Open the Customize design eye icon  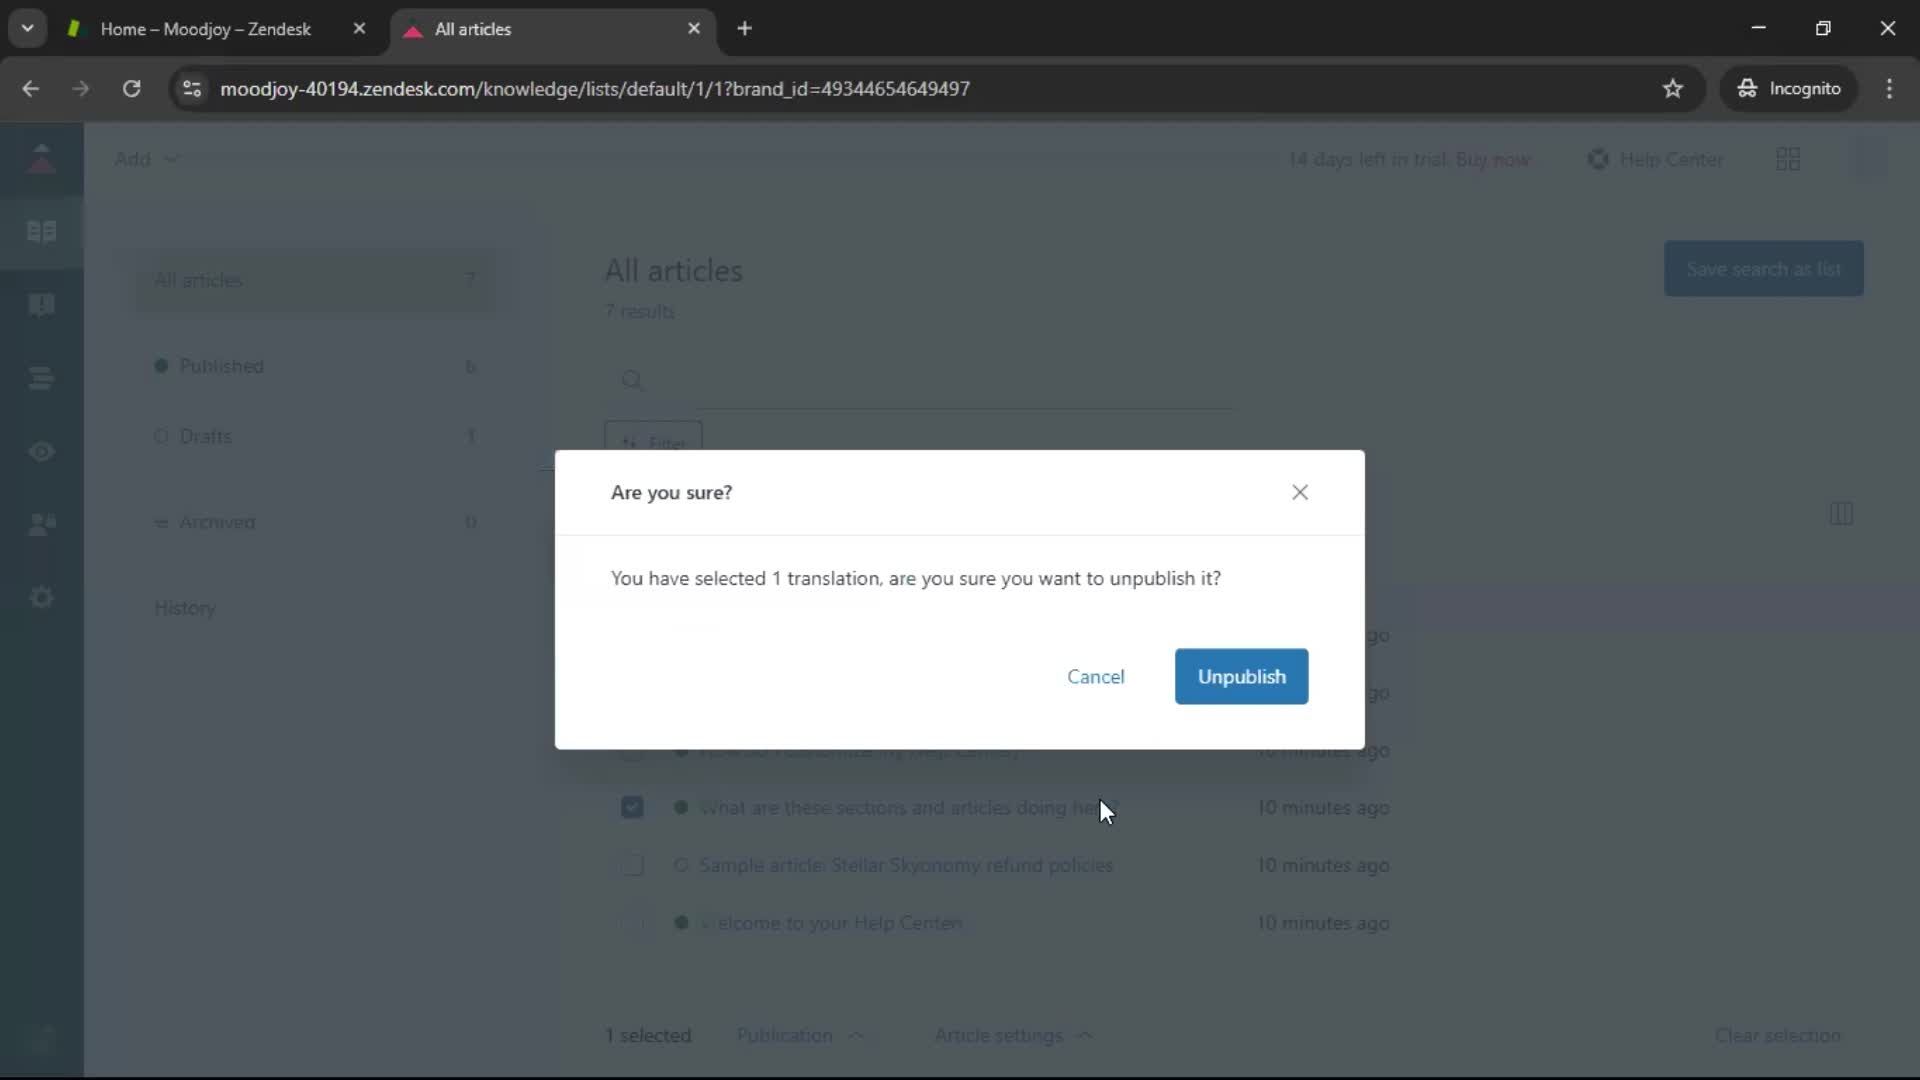click(x=41, y=451)
